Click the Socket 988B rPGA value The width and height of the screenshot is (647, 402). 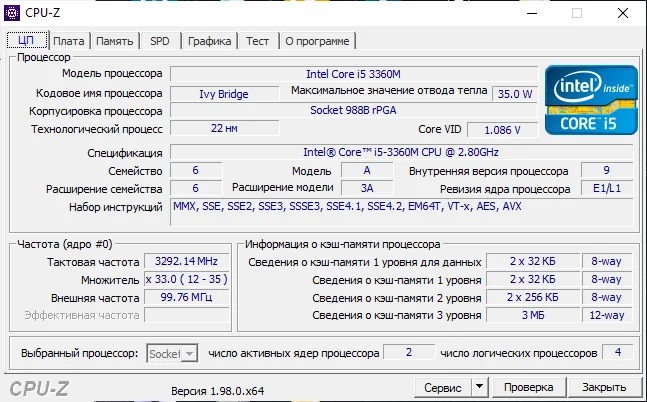coord(354,110)
